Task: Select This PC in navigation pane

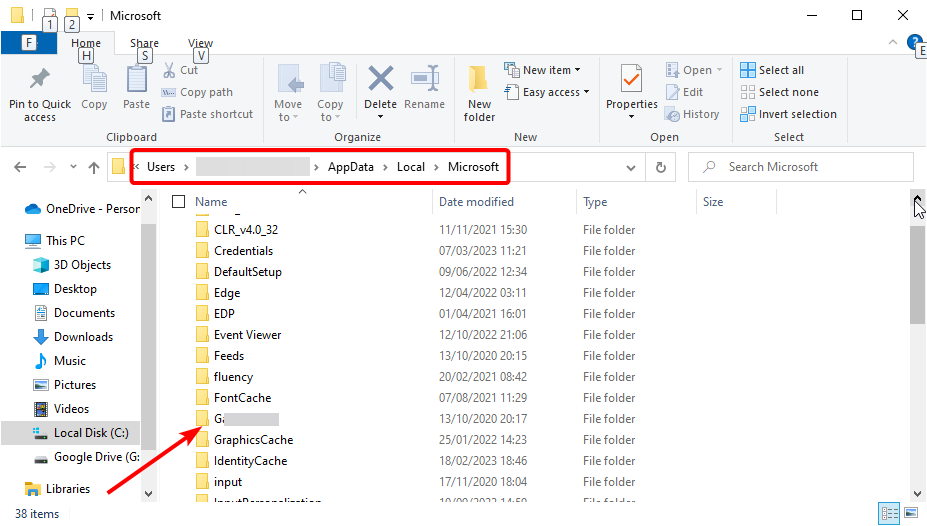Action: coord(55,241)
